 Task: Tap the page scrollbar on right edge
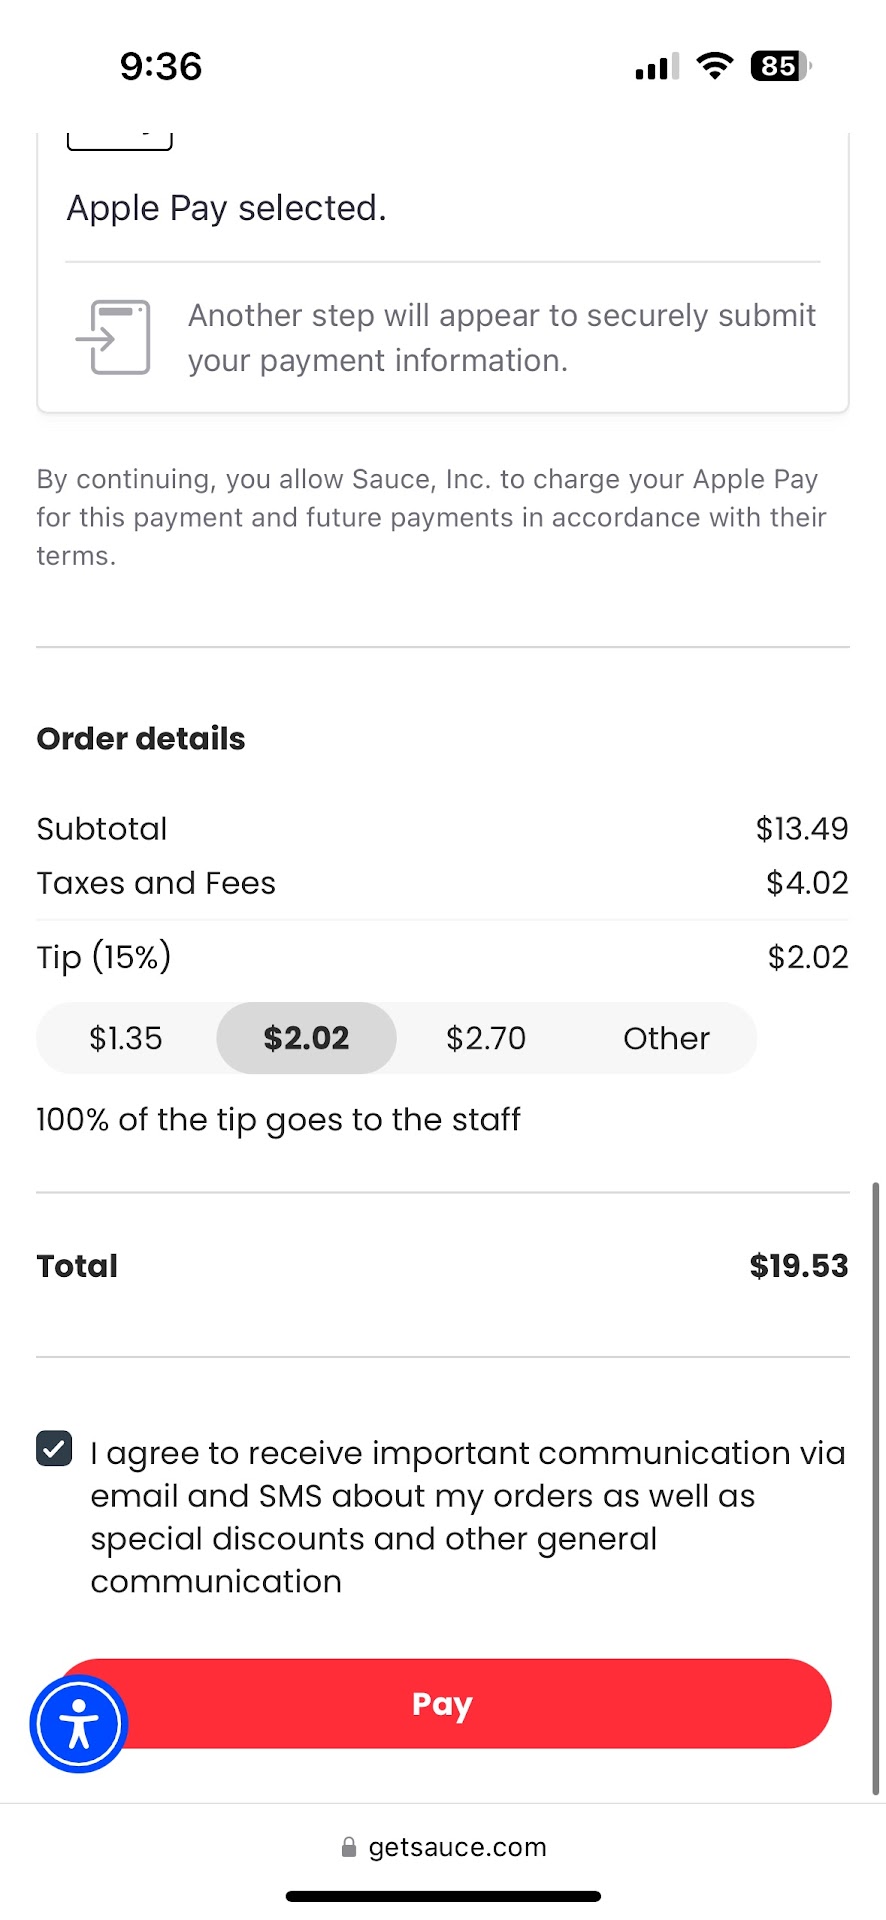coord(876,1488)
